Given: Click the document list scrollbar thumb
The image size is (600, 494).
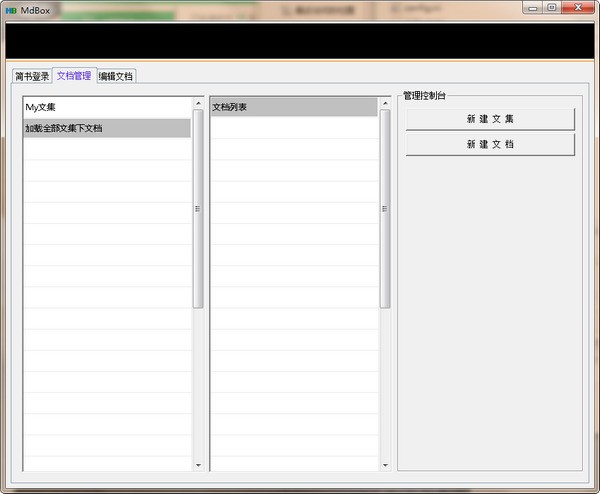Looking at the screenshot, I should [x=385, y=209].
